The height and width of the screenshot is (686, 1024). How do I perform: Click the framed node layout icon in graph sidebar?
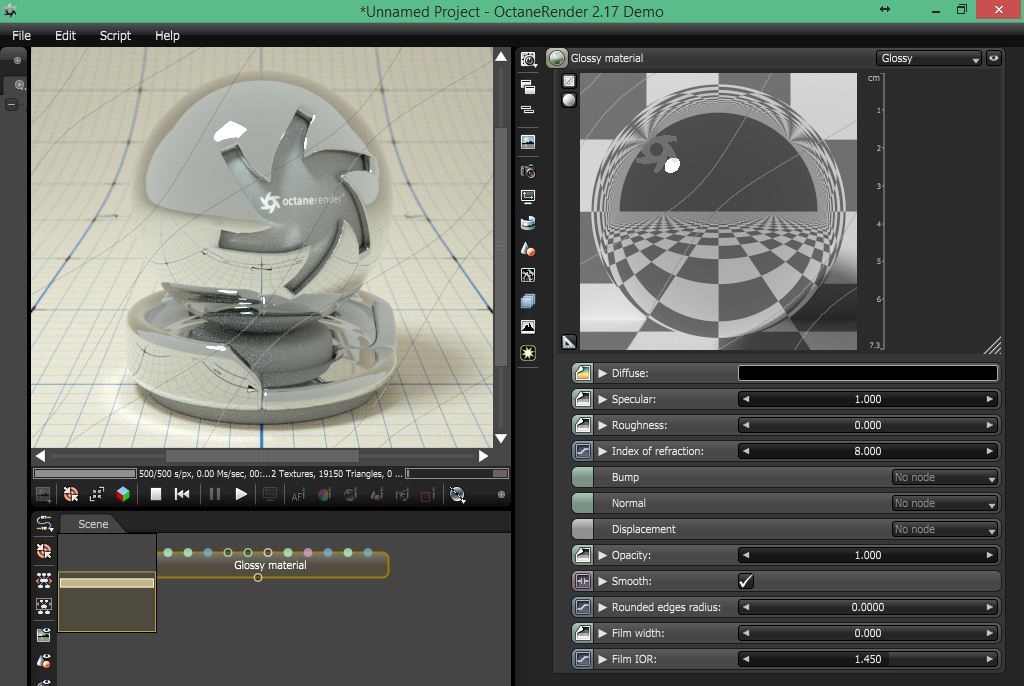(x=44, y=606)
